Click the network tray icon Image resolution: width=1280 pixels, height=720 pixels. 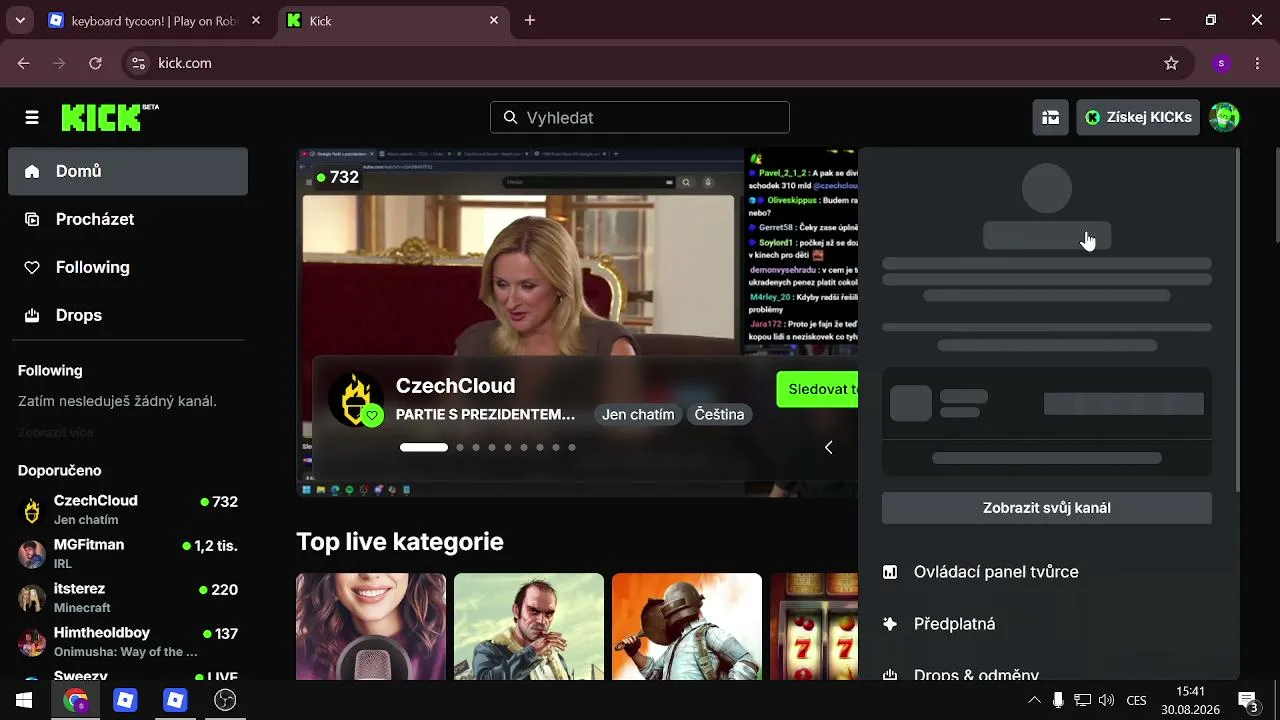(1082, 700)
